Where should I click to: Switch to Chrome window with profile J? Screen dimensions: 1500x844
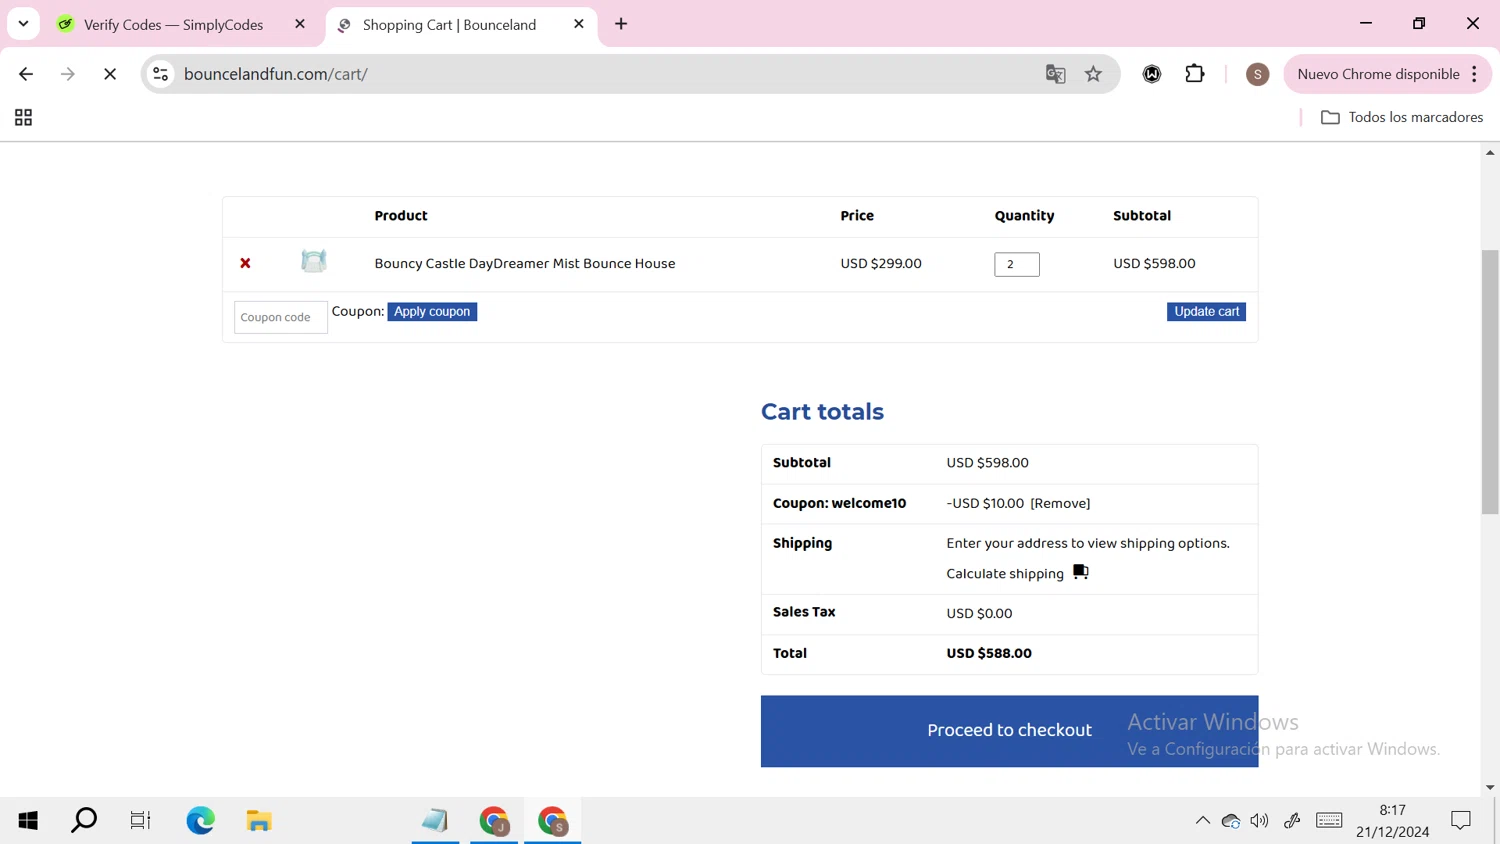click(x=494, y=821)
